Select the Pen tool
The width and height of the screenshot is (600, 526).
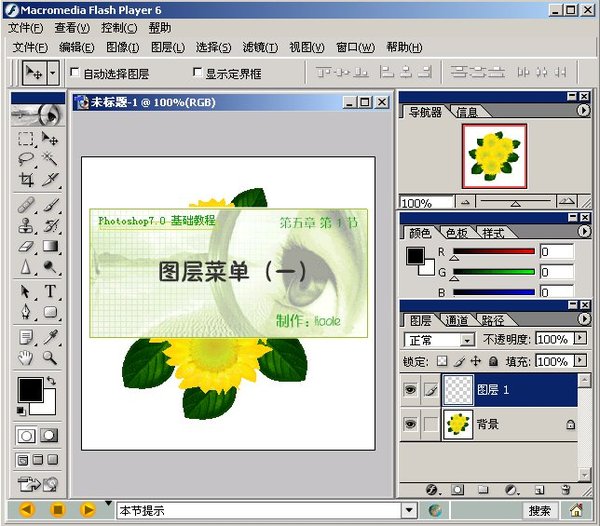[x=26, y=312]
